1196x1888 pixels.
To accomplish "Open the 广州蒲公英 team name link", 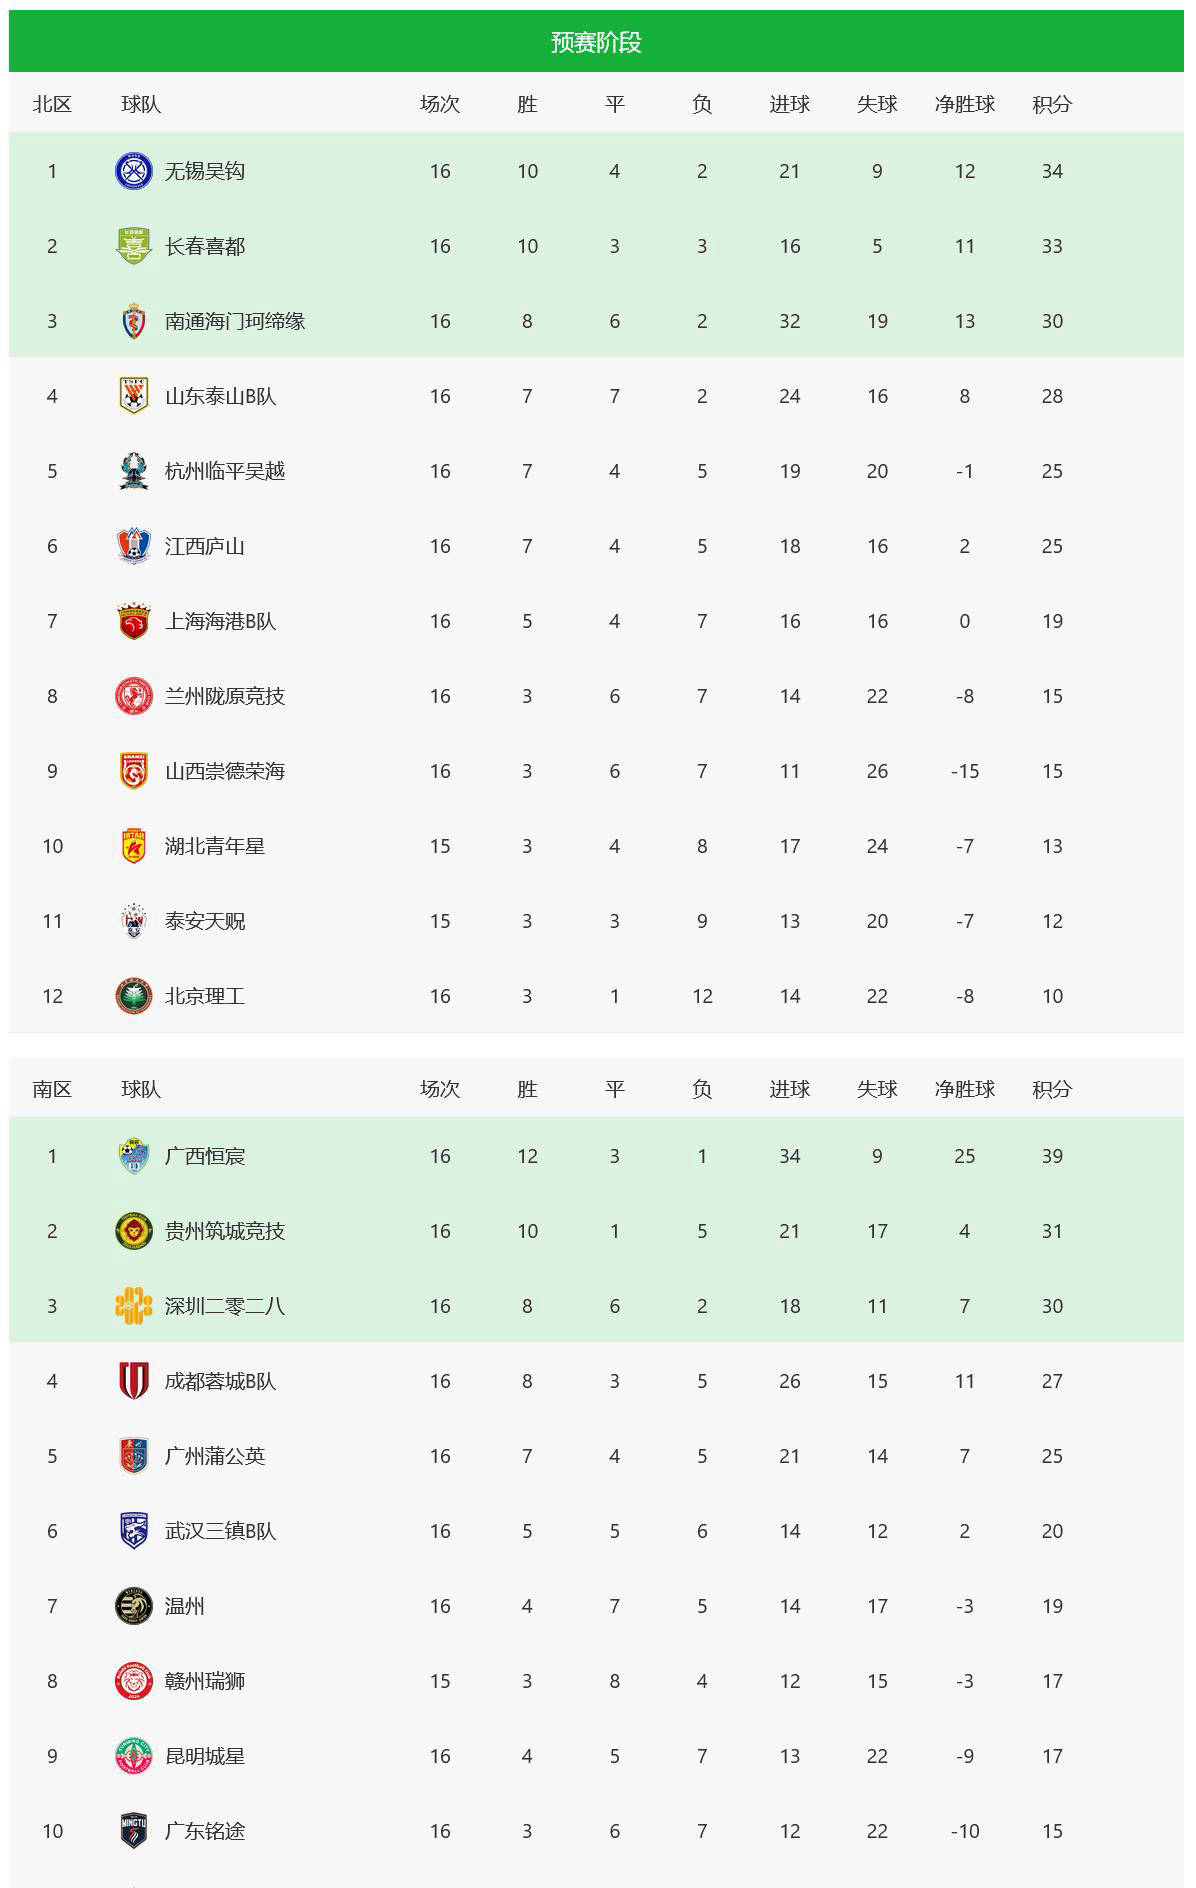I will click(x=215, y=1456).
